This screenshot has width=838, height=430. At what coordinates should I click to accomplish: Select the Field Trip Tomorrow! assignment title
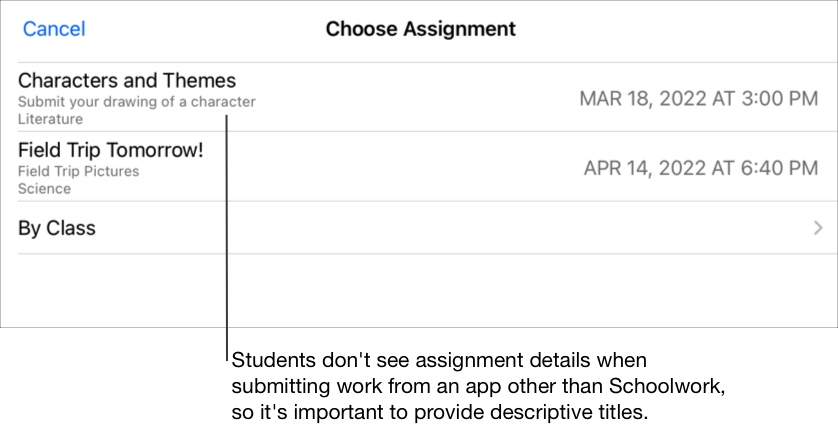110,150
